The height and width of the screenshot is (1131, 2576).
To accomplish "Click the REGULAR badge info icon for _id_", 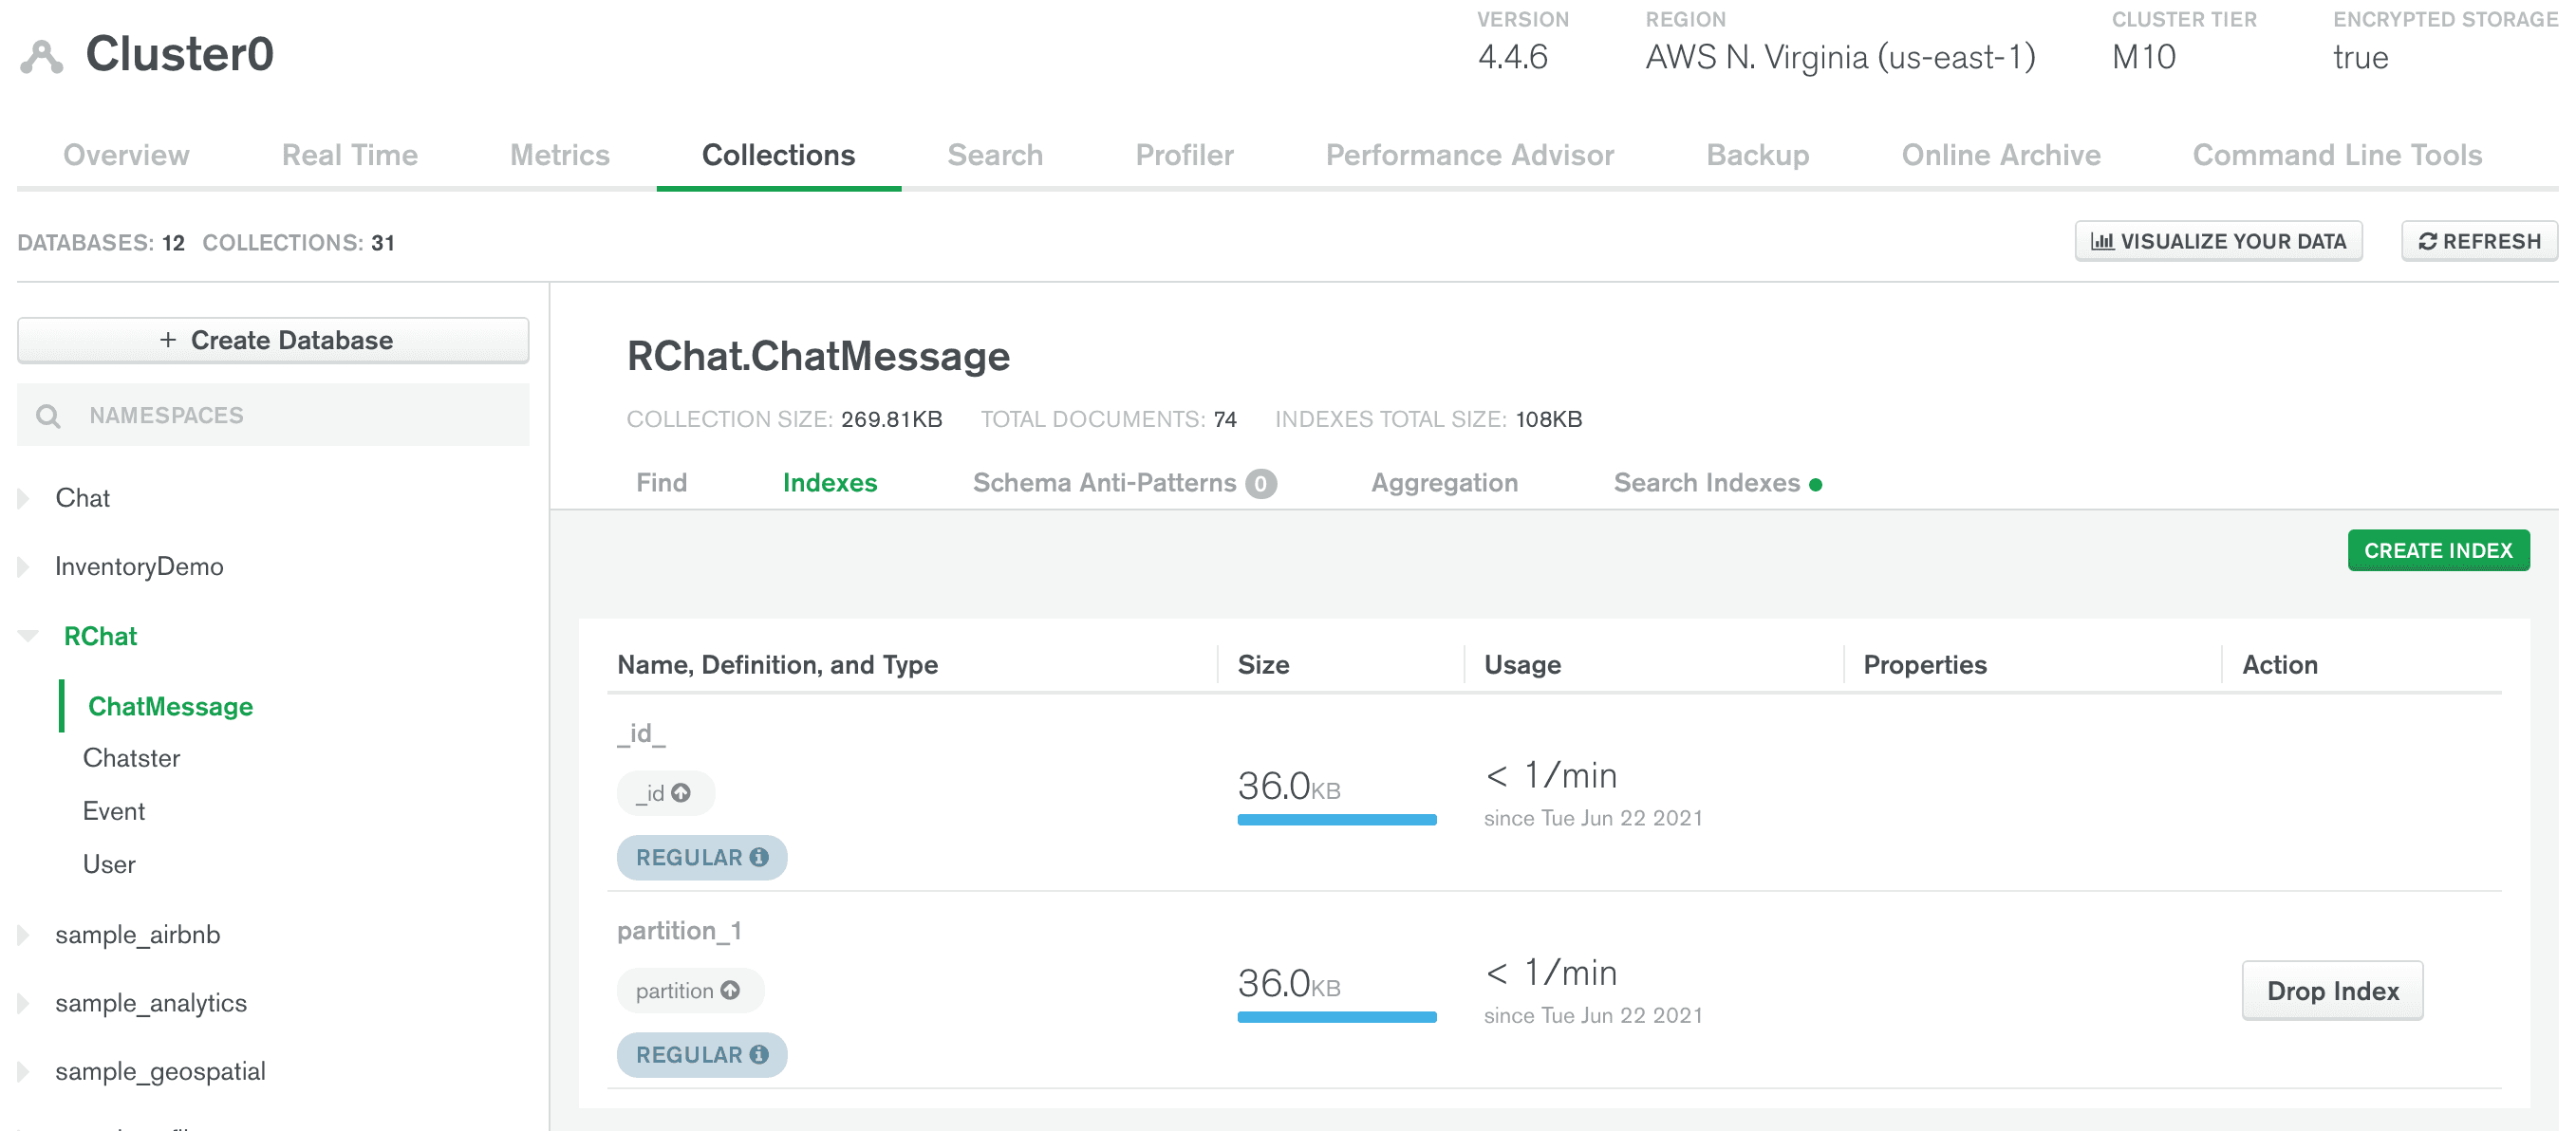I will coord(759,855).
